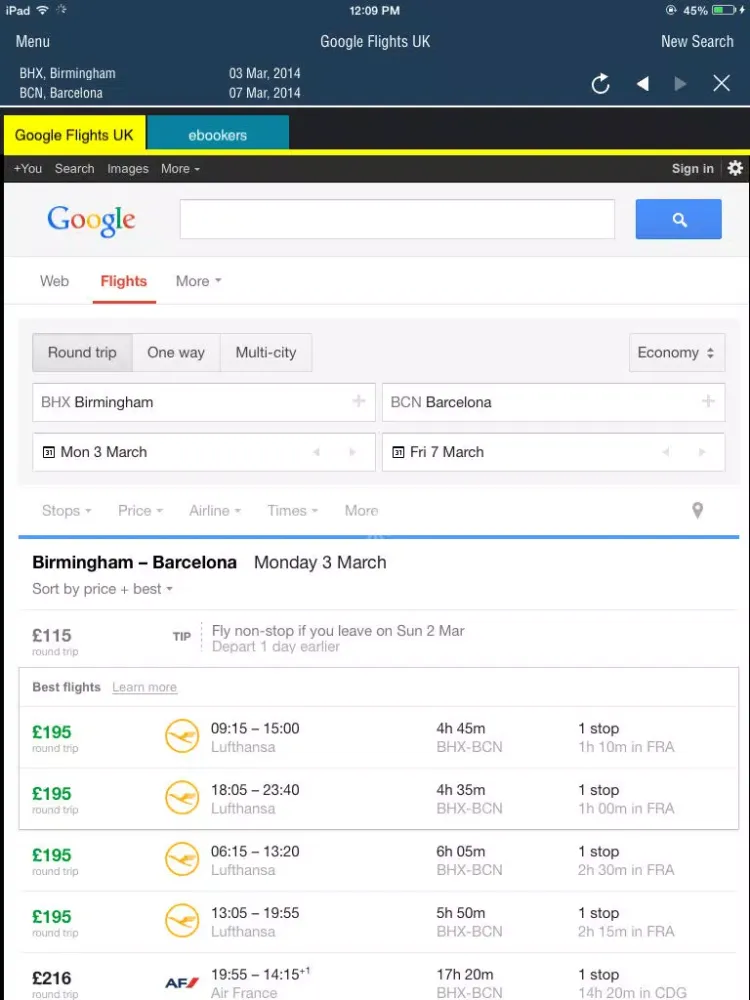Click the Sign in link

(x=693, y=168)
